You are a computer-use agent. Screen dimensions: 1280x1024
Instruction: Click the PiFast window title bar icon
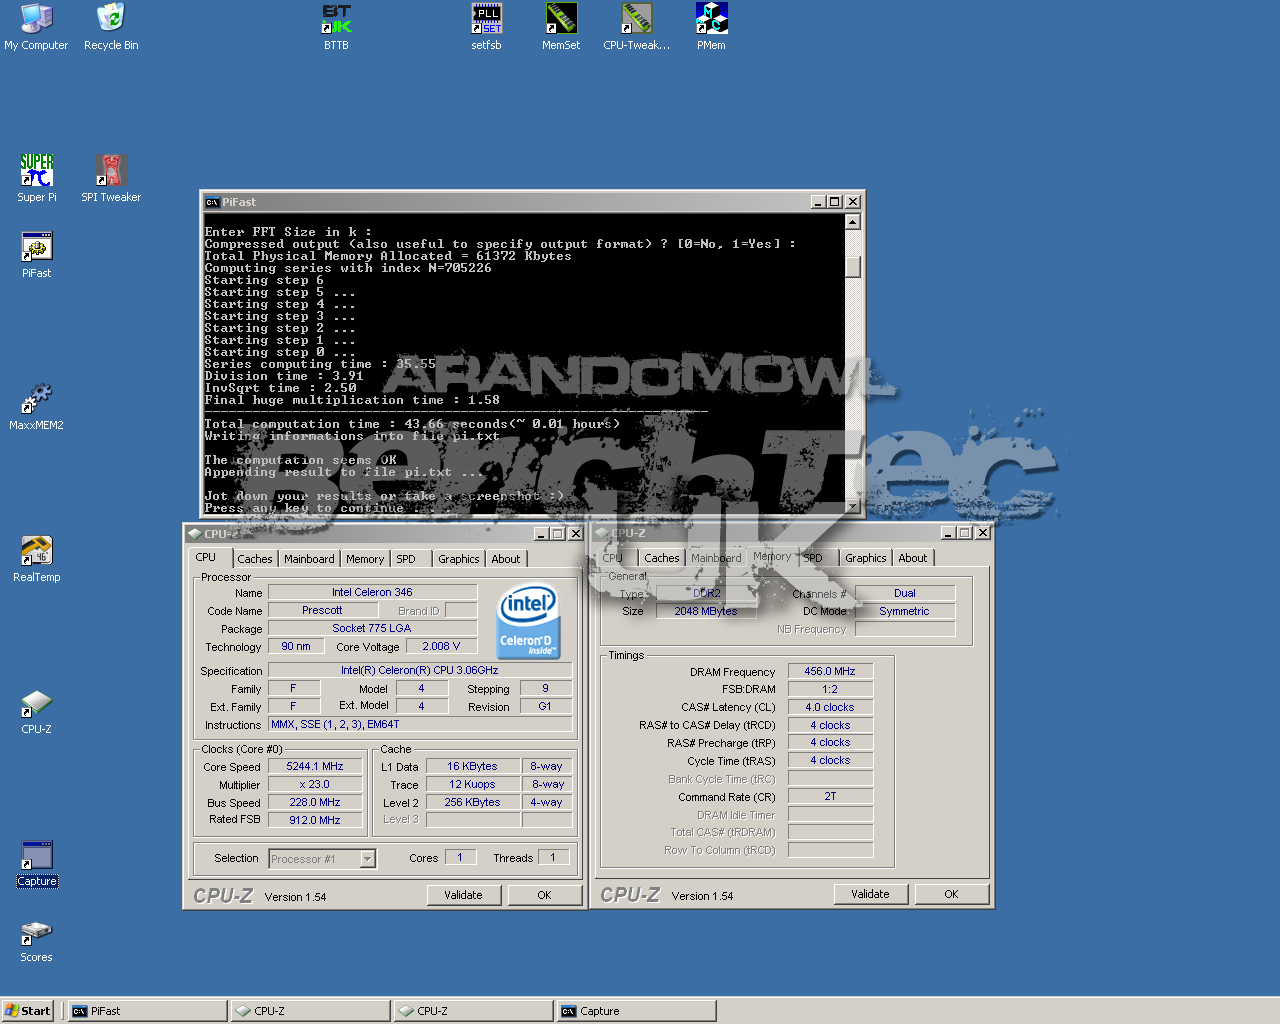(x=212, y=202)
